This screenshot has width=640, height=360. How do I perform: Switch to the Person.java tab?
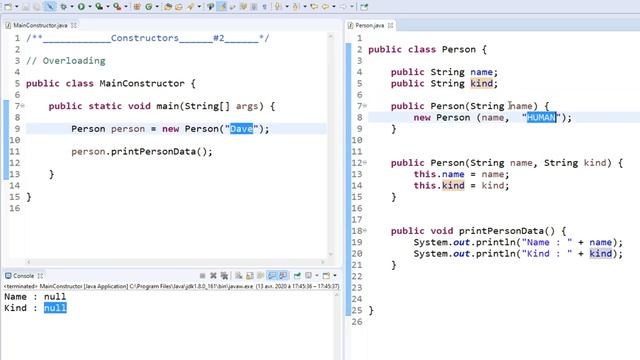[x=369, y=25]
